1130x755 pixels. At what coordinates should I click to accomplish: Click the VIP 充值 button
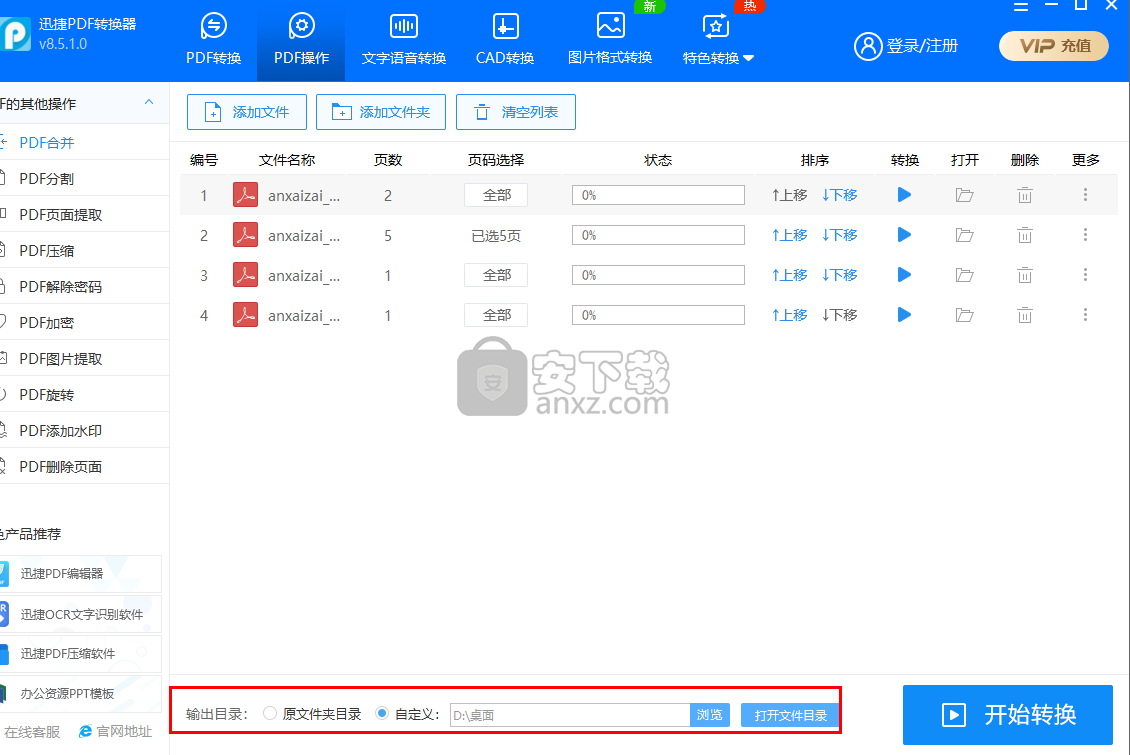click(1054, 46)
